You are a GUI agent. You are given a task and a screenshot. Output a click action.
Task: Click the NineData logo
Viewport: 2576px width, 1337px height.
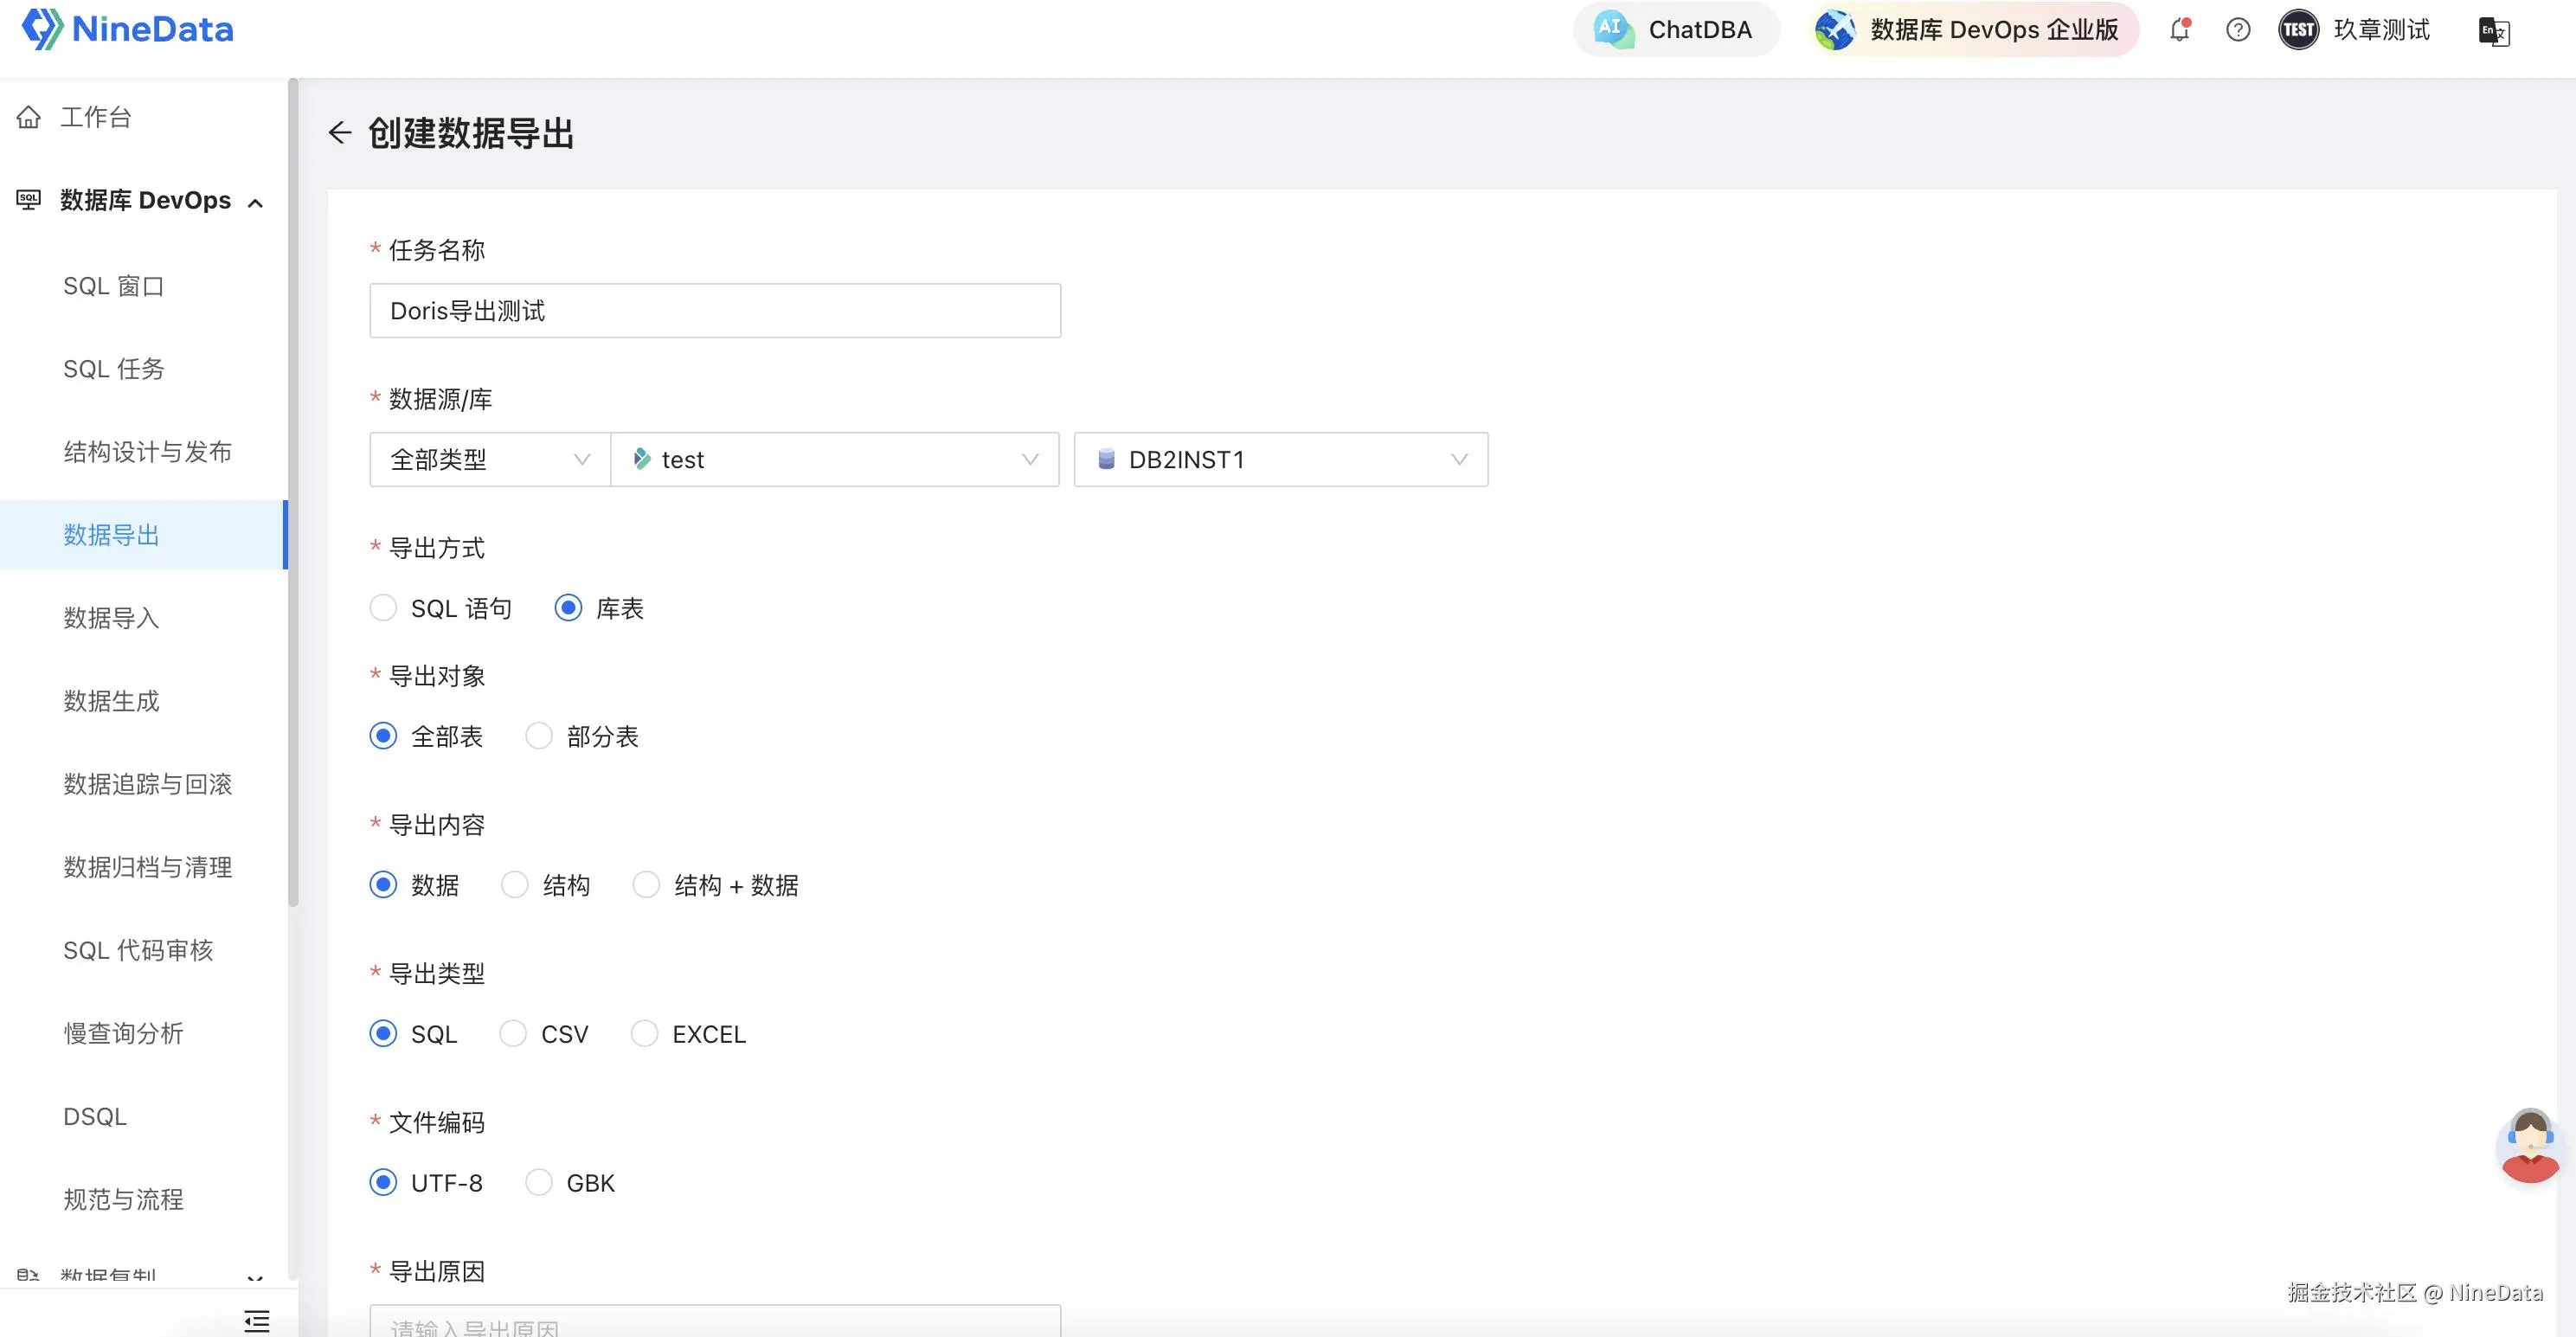(127, 29)
